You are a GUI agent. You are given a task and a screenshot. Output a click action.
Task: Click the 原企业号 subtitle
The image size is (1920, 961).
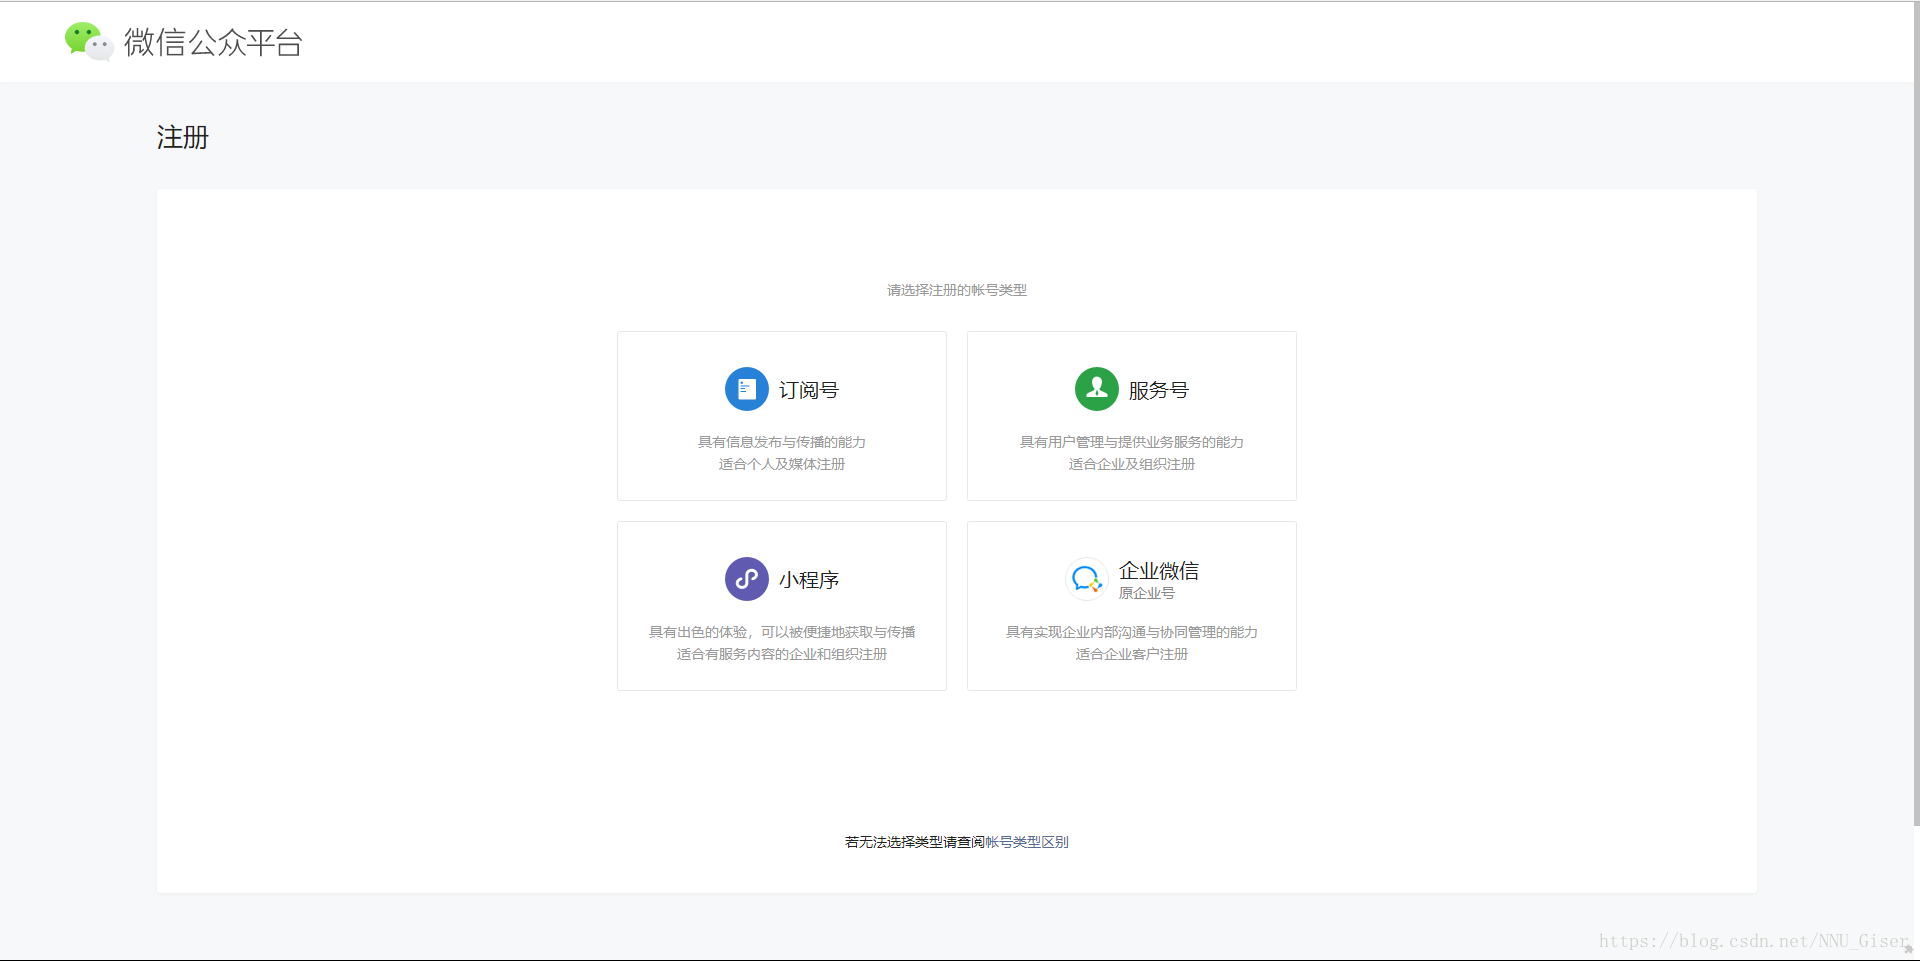pos(1147,593)
